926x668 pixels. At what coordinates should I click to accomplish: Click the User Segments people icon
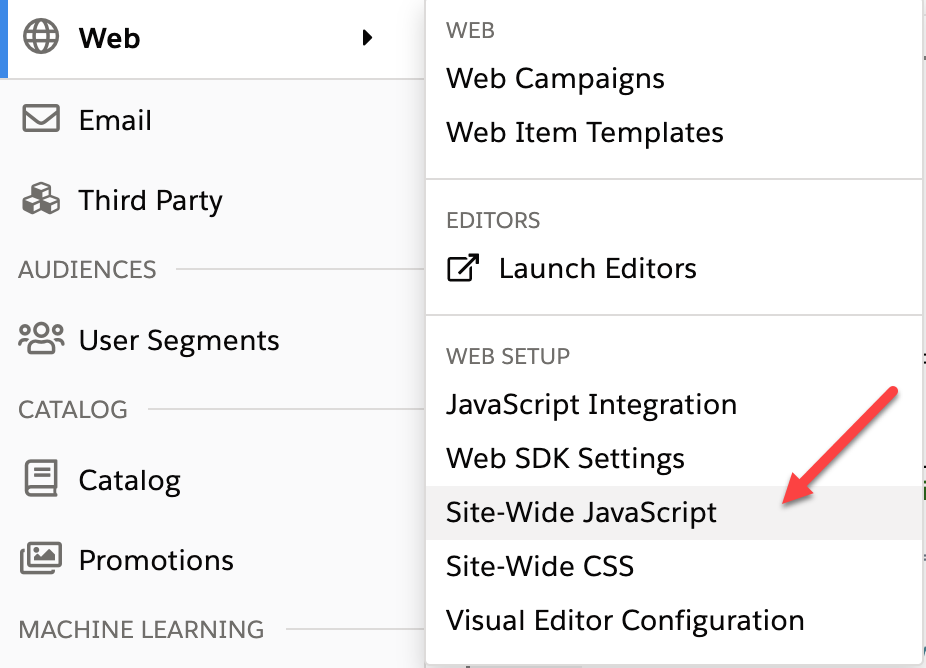pyautogui.click(x=41, y=338)
